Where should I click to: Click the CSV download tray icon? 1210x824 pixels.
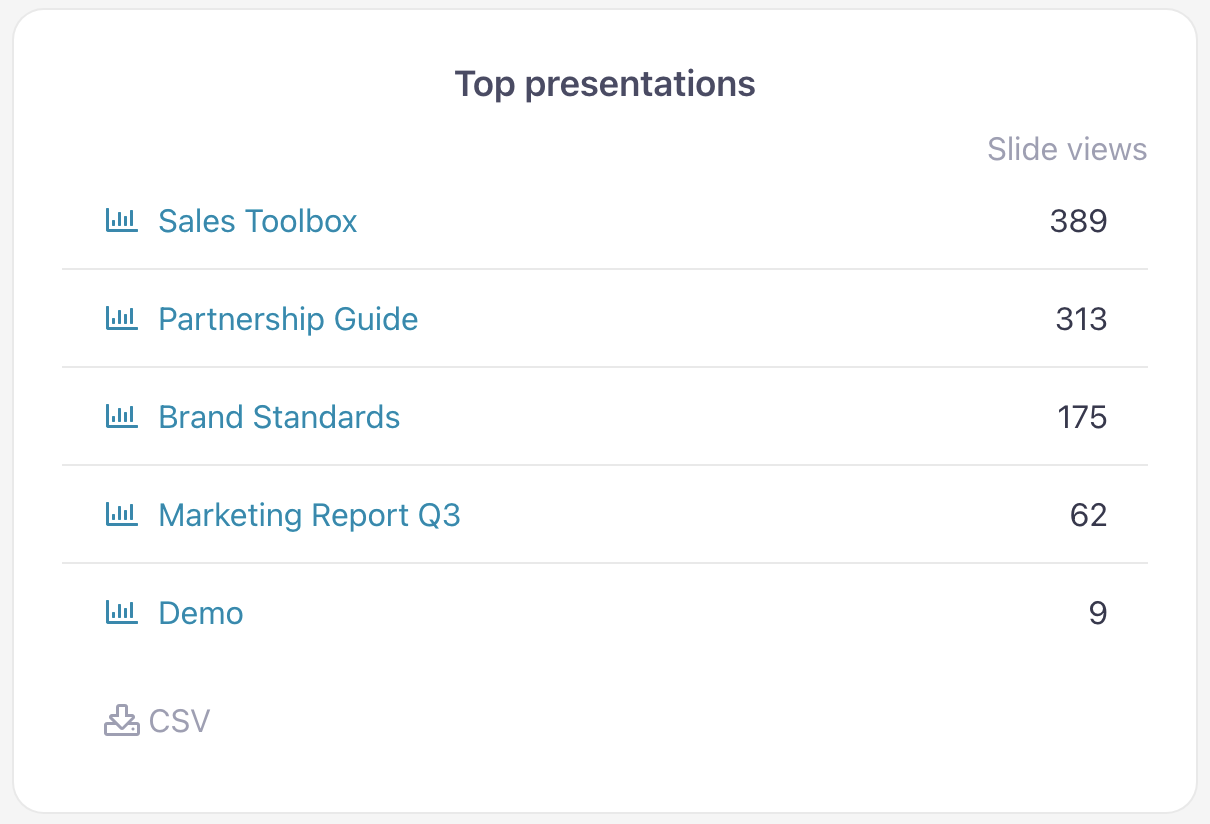[x=121, y=721]
